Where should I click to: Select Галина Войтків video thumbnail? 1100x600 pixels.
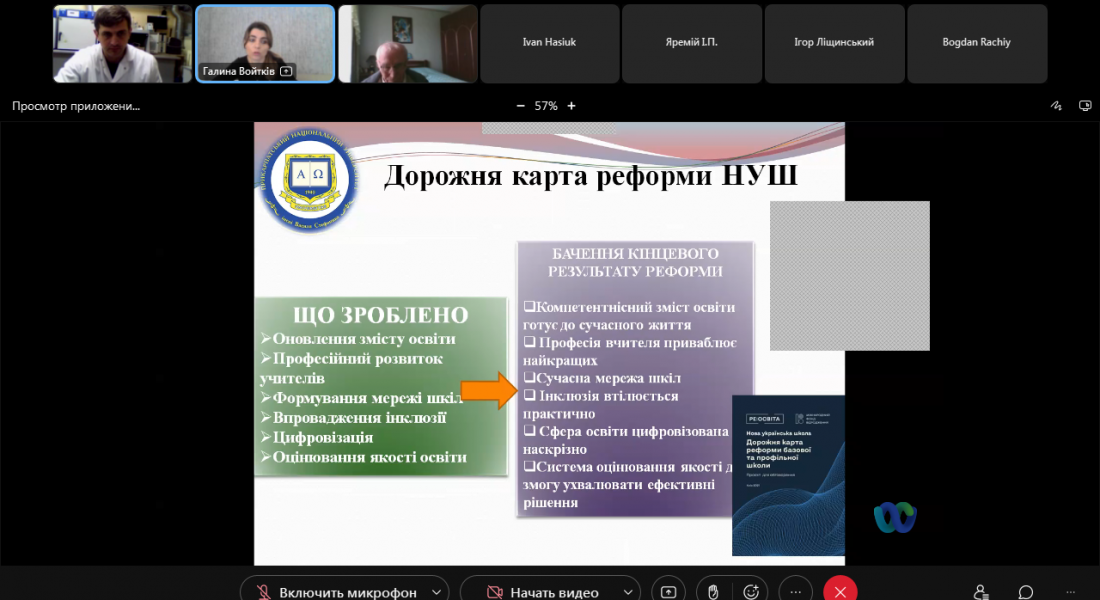tap(265, 43)
